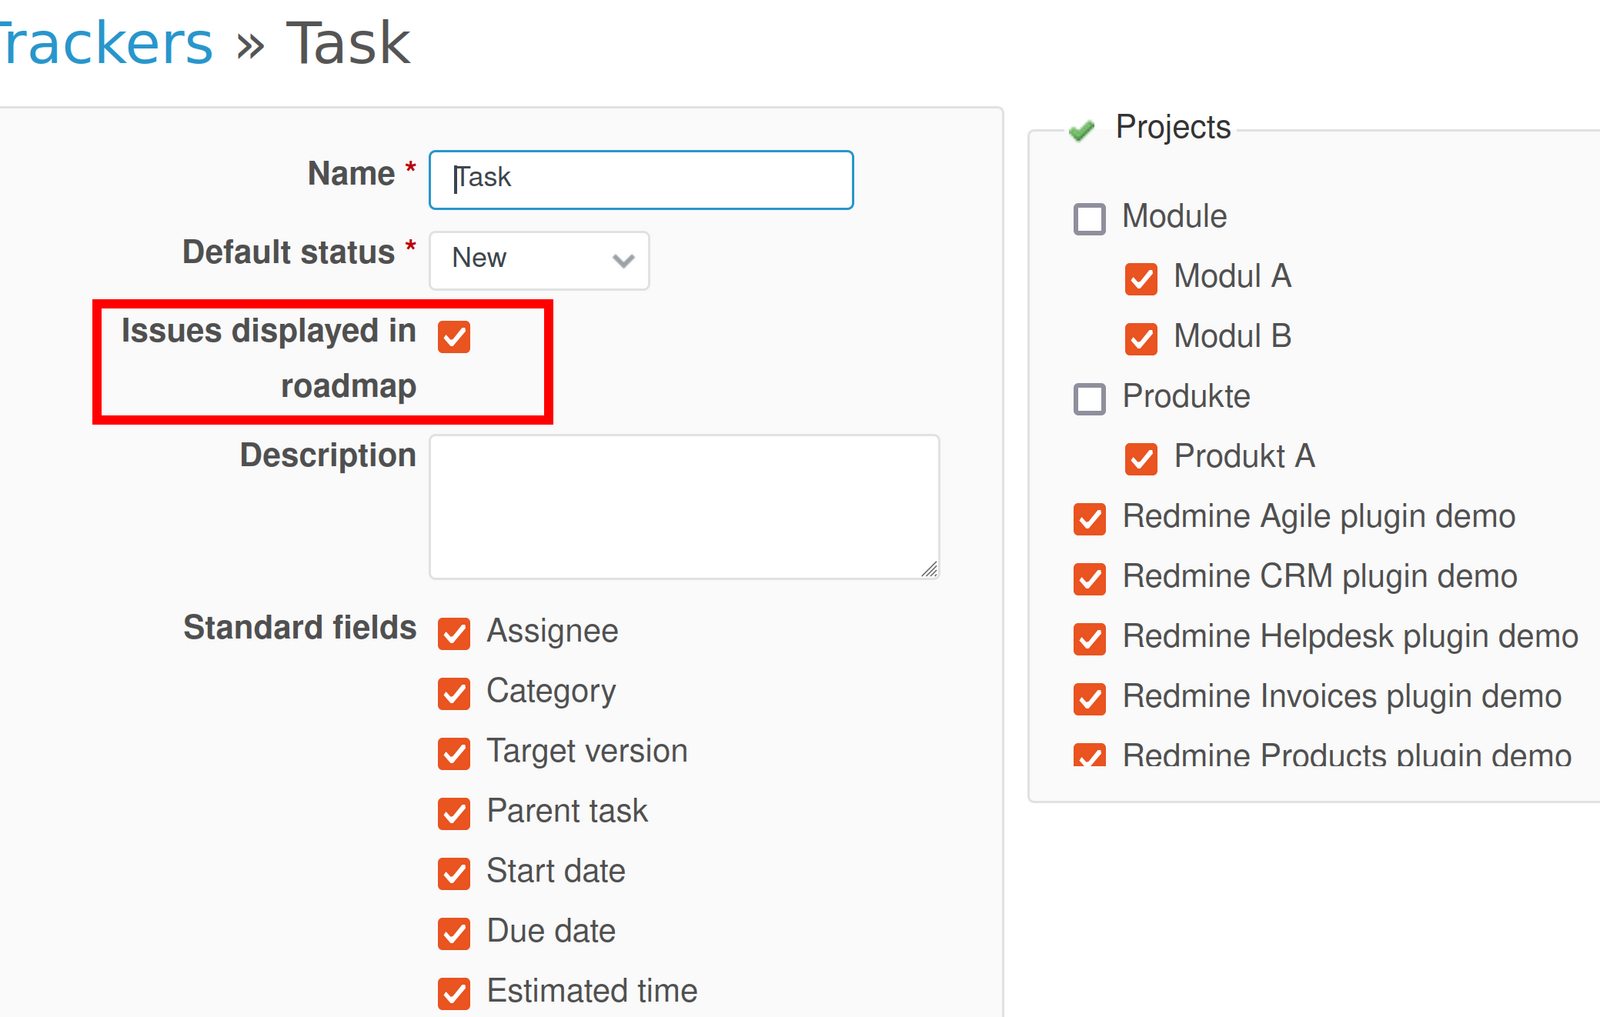
Task: Uncheck Redmine Agile plugin demo
Action: point(1089,519)
